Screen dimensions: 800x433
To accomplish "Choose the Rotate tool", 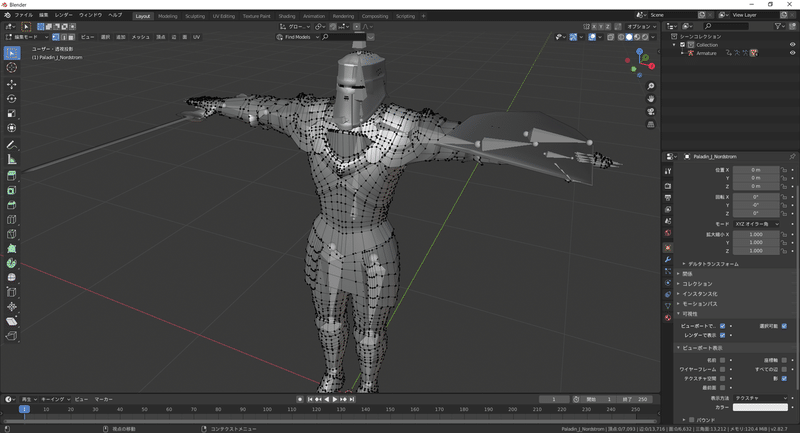I will (x=12, y=99).
